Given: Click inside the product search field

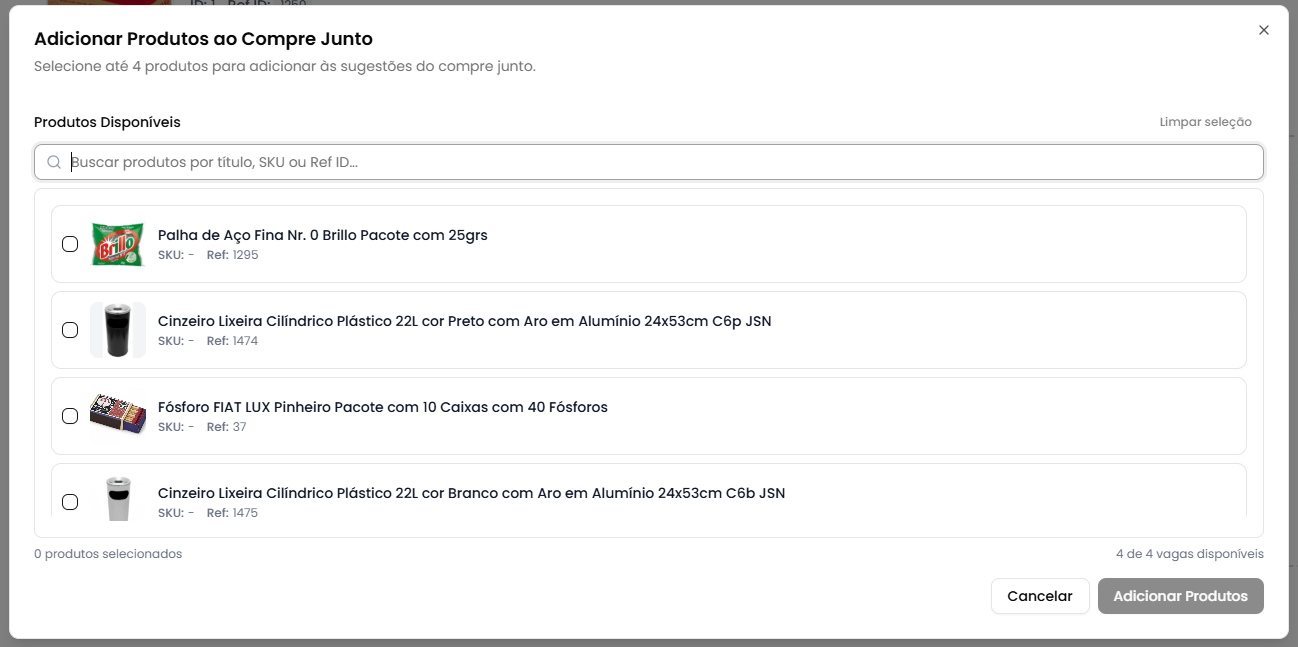Looking at the screenshot, I should pos(400,161).
